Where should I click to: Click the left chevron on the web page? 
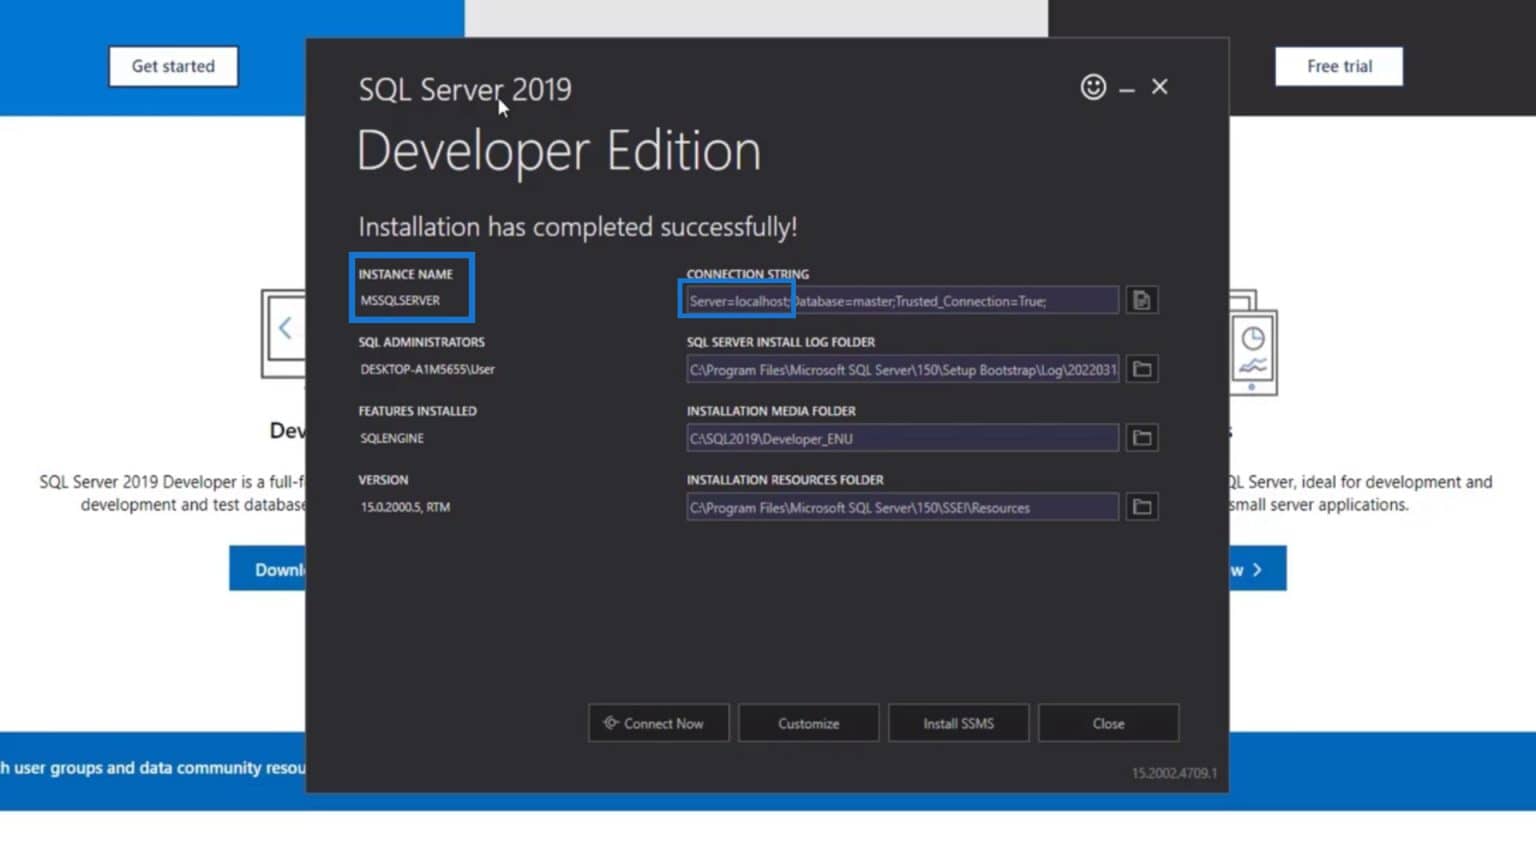(x=285, y=328)
